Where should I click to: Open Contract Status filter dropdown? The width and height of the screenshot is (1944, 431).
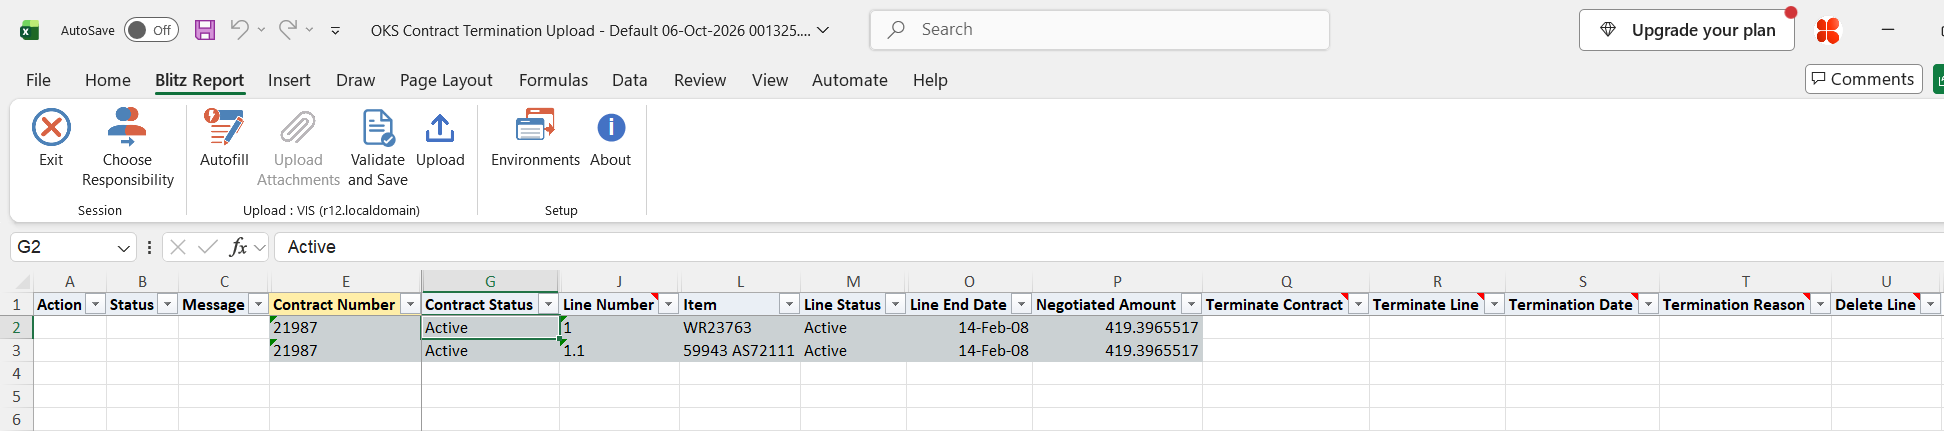tap(549, 304)
